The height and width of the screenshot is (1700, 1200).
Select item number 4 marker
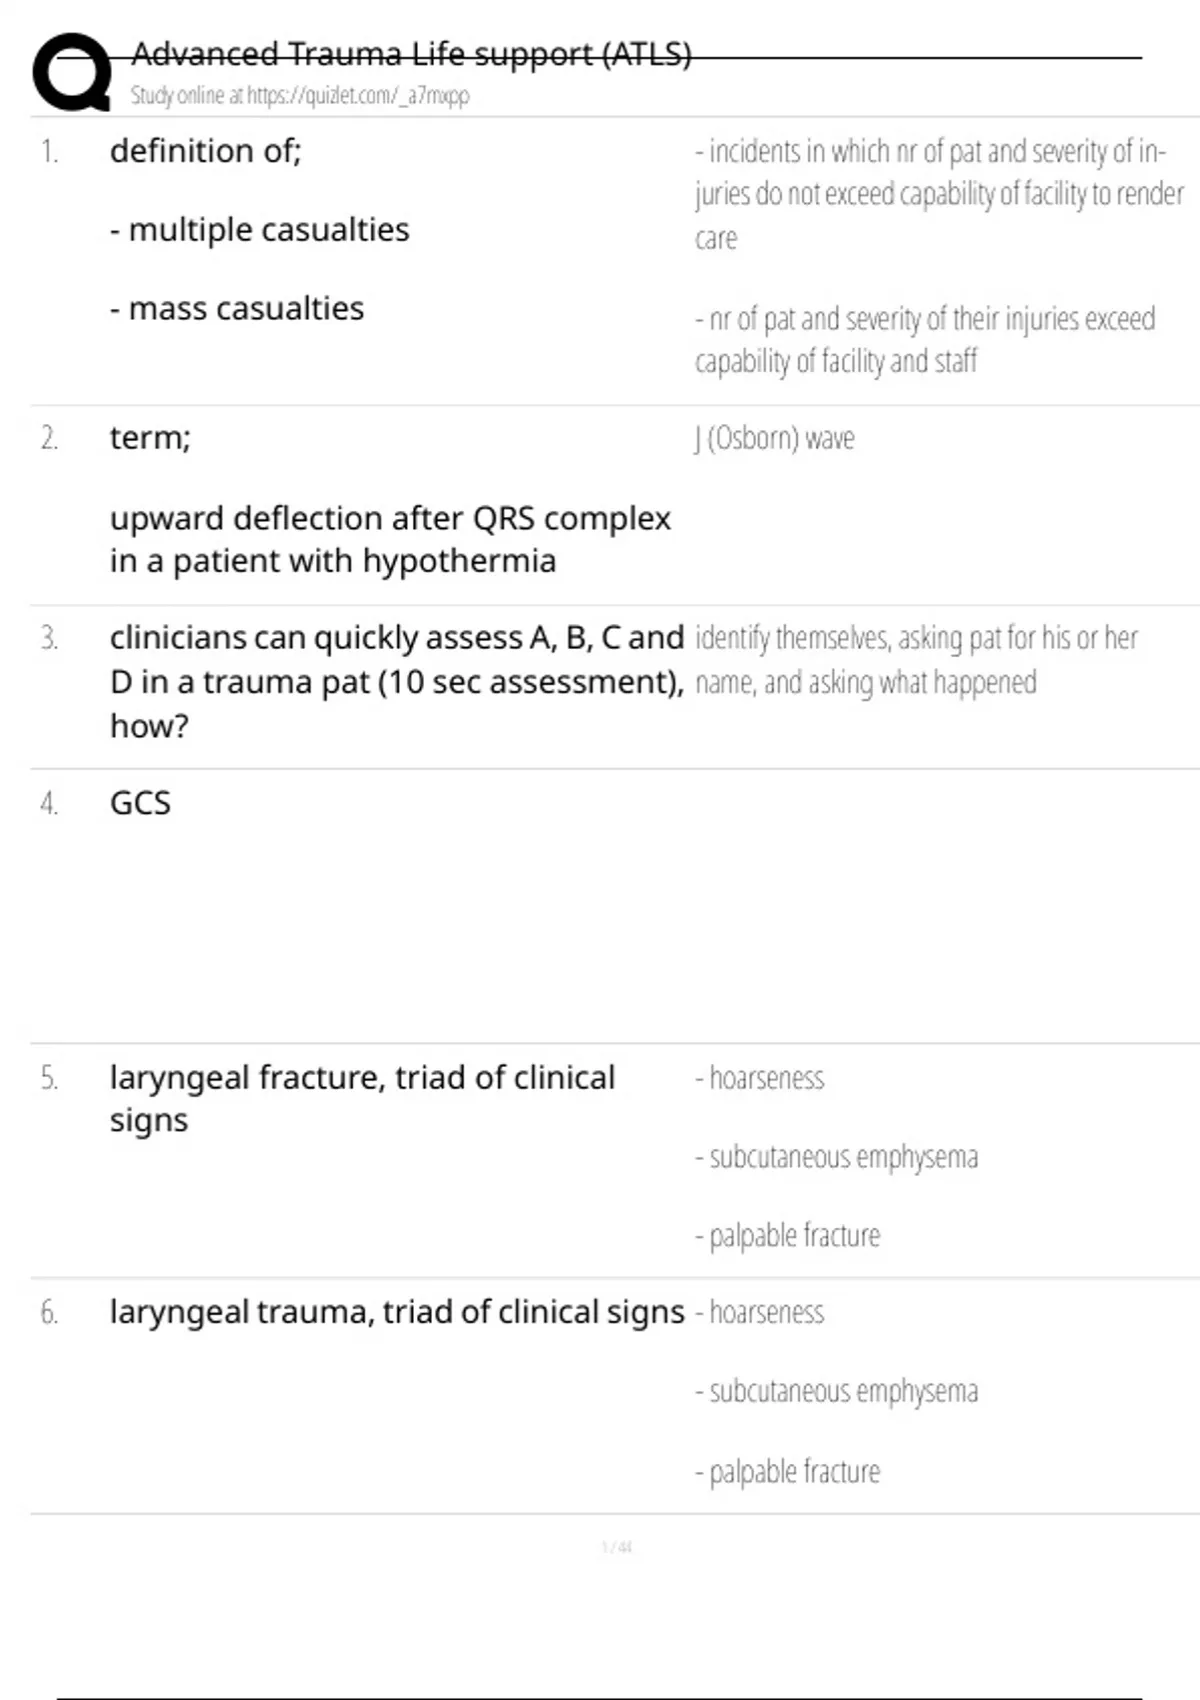pos(49,804)
